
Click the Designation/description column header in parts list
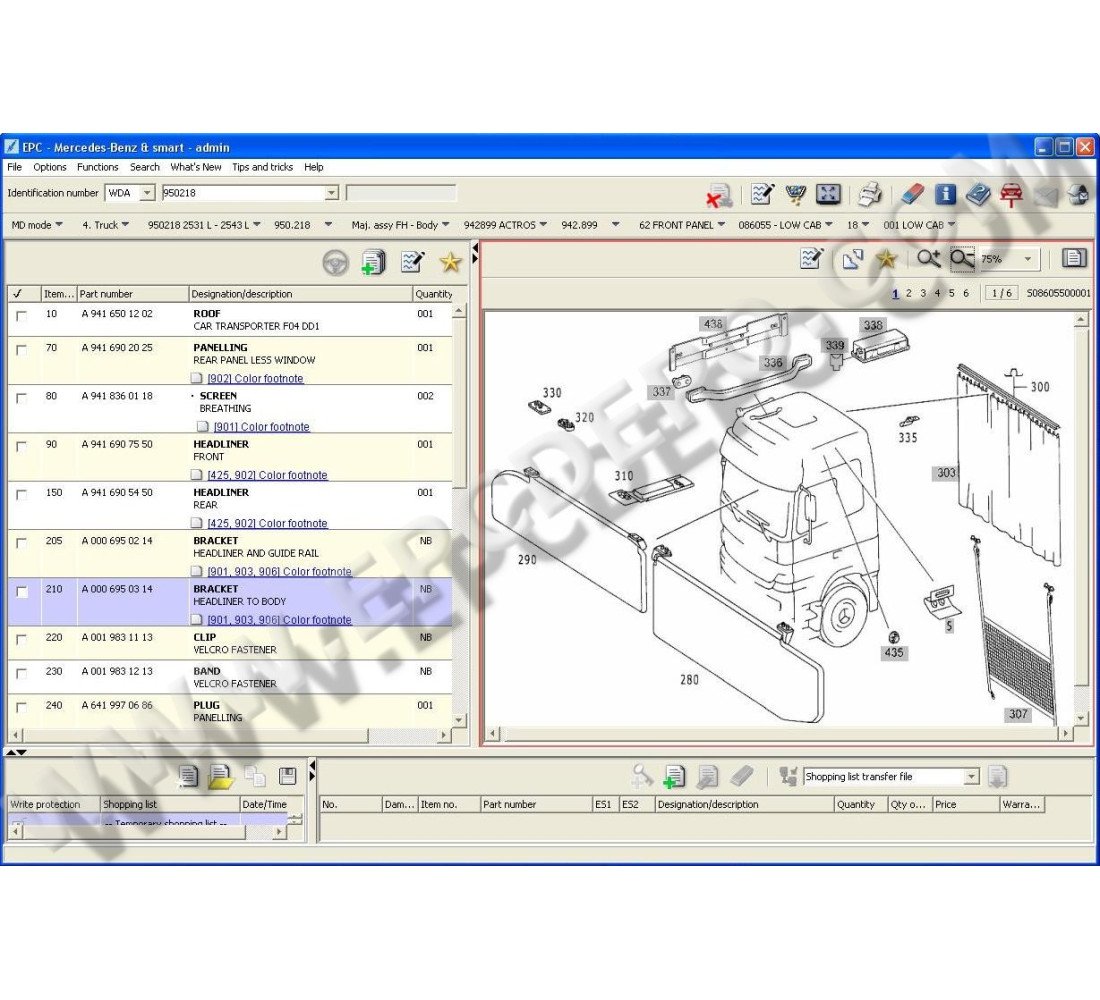coord(300,294)
